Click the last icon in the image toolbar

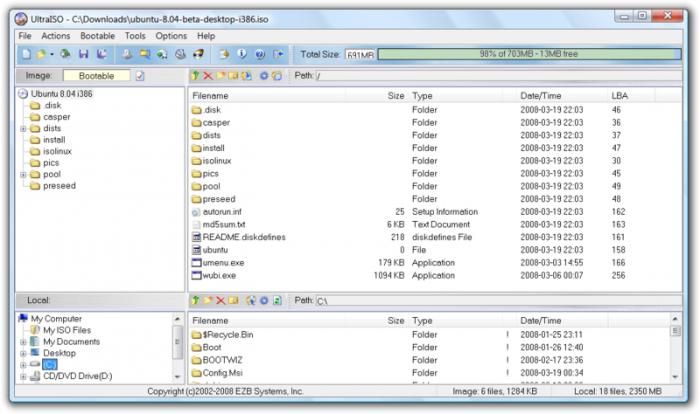pos(277,76)
